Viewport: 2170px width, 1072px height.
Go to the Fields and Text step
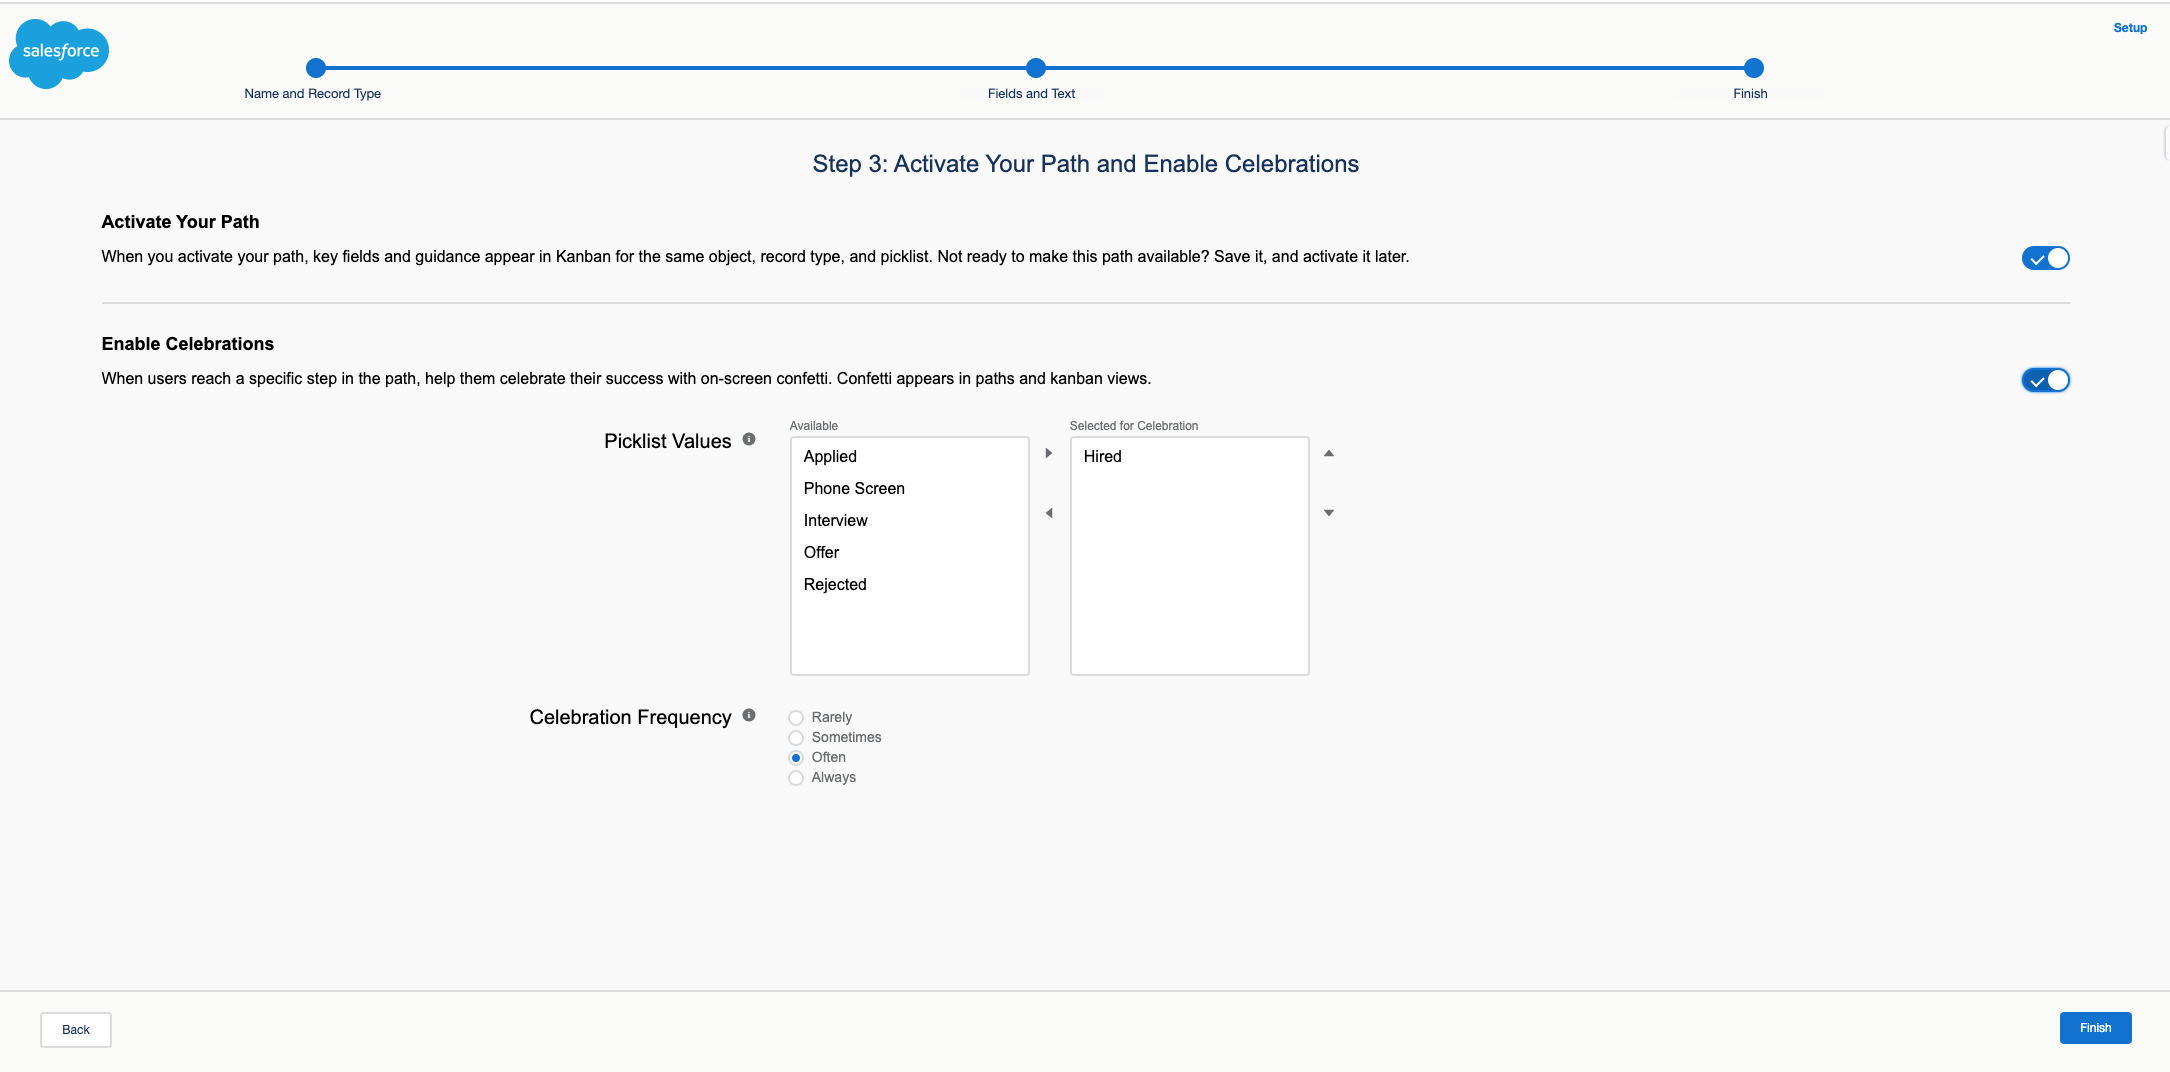1036,68
